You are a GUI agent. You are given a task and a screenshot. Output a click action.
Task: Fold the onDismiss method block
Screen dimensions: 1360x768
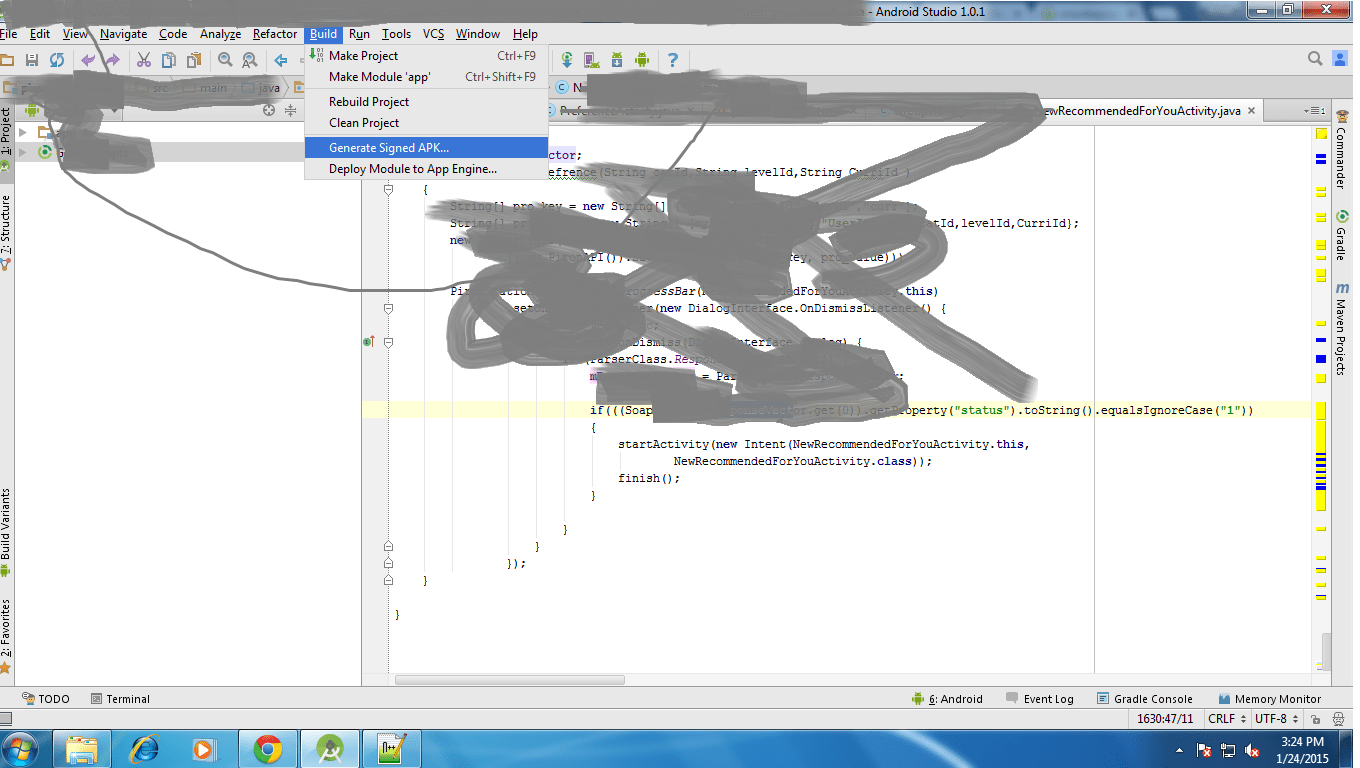pyautogui.click(x=388, y=342)
